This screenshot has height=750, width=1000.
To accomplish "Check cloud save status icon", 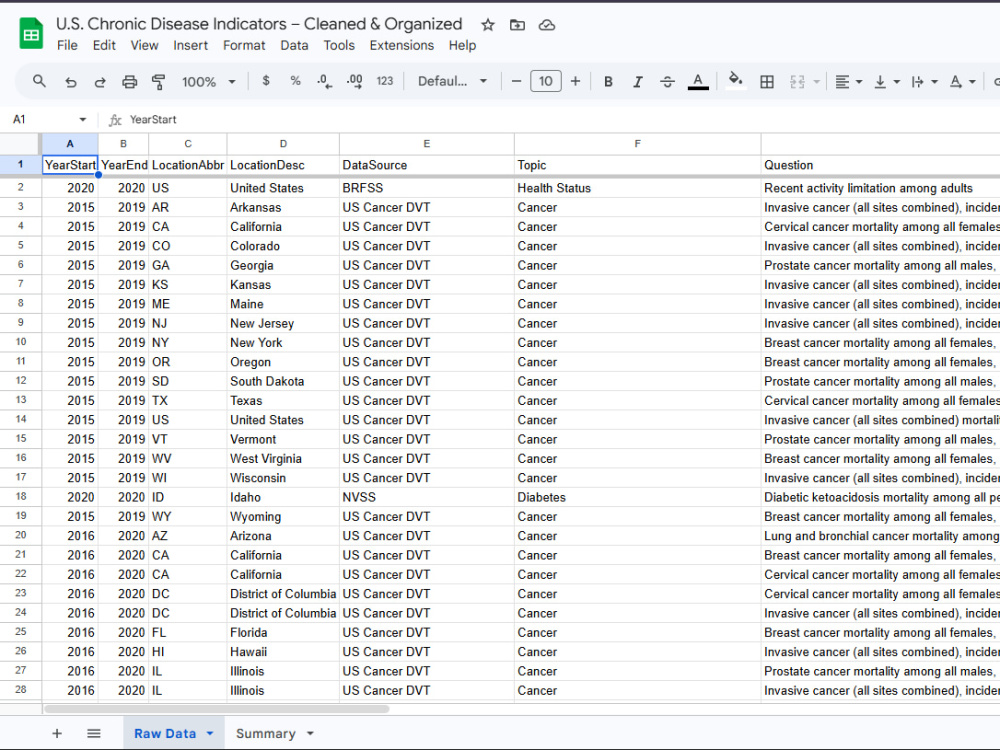I will pos(547,25).
